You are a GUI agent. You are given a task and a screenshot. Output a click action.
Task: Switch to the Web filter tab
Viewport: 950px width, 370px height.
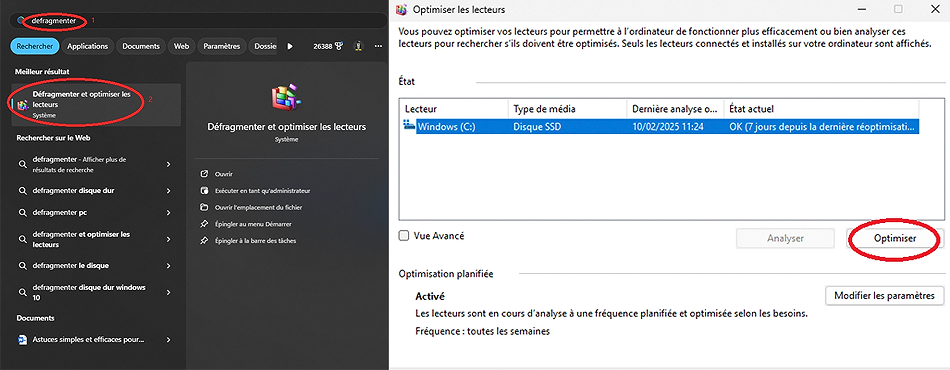click(181, 46)
